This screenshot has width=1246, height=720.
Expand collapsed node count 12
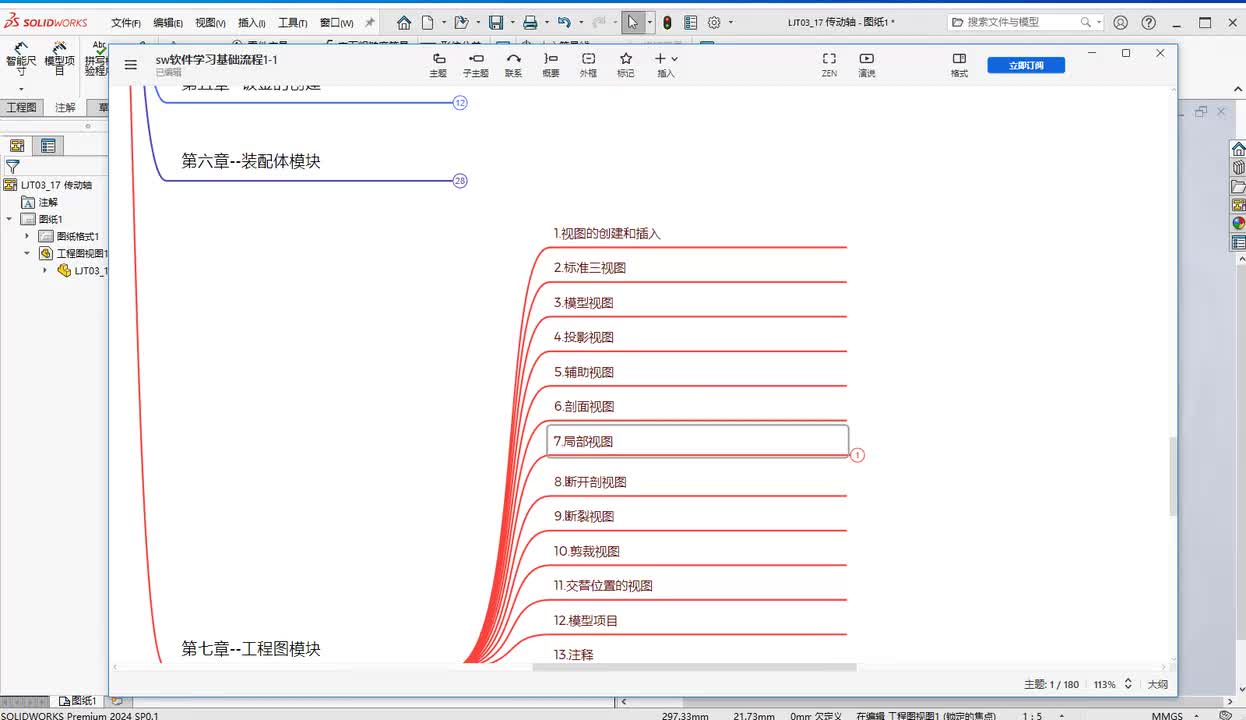point(460,103)
